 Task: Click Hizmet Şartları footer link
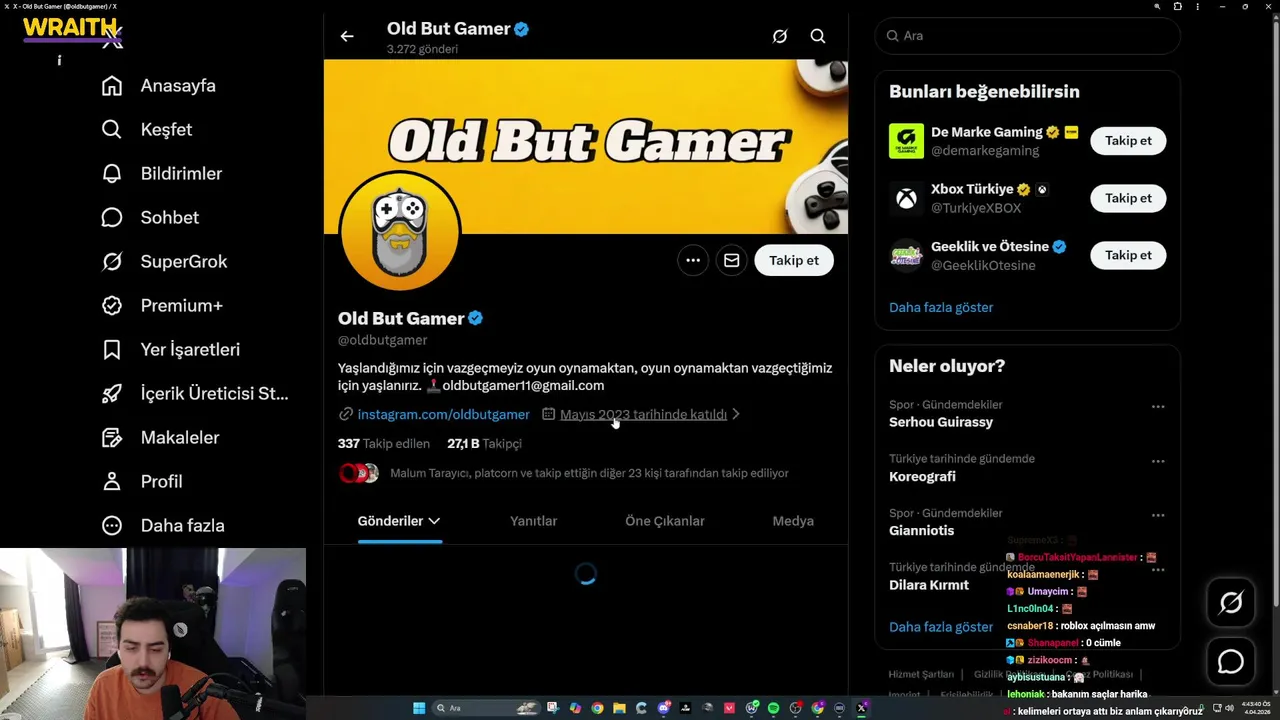pyautogui.click(x=921, y=674)
